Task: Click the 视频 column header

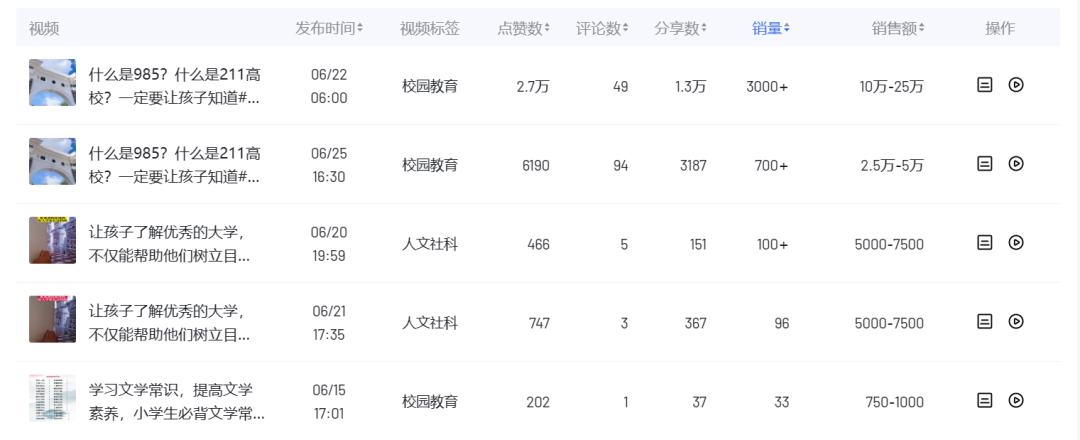Action: [44, 28]
